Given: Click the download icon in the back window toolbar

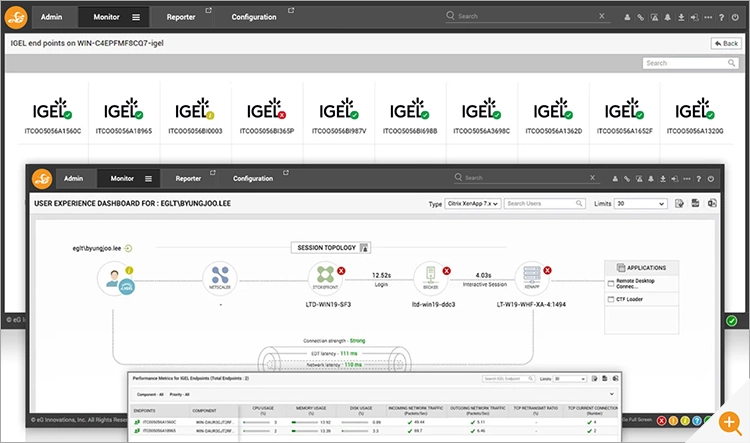Looking at the screenshot, I should click(681, 17).
